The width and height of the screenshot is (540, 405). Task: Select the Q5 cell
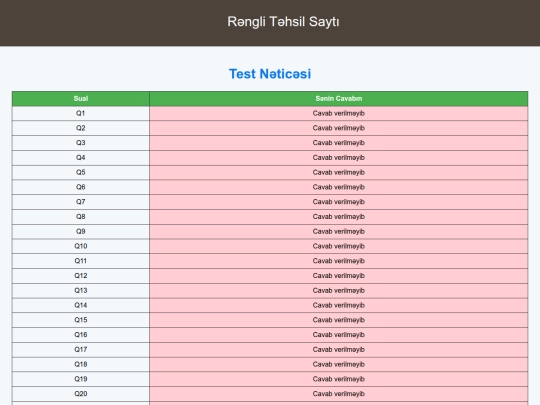[81, 173]
